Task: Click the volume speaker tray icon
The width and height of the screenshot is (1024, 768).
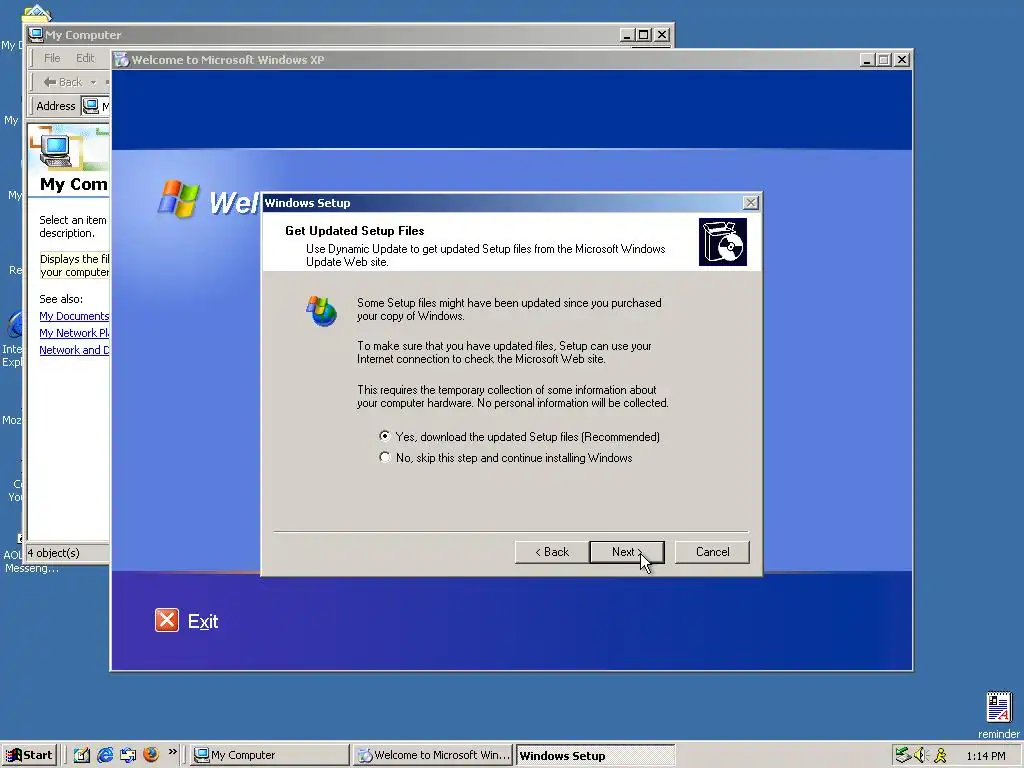Action: click(x=921, y=755)
